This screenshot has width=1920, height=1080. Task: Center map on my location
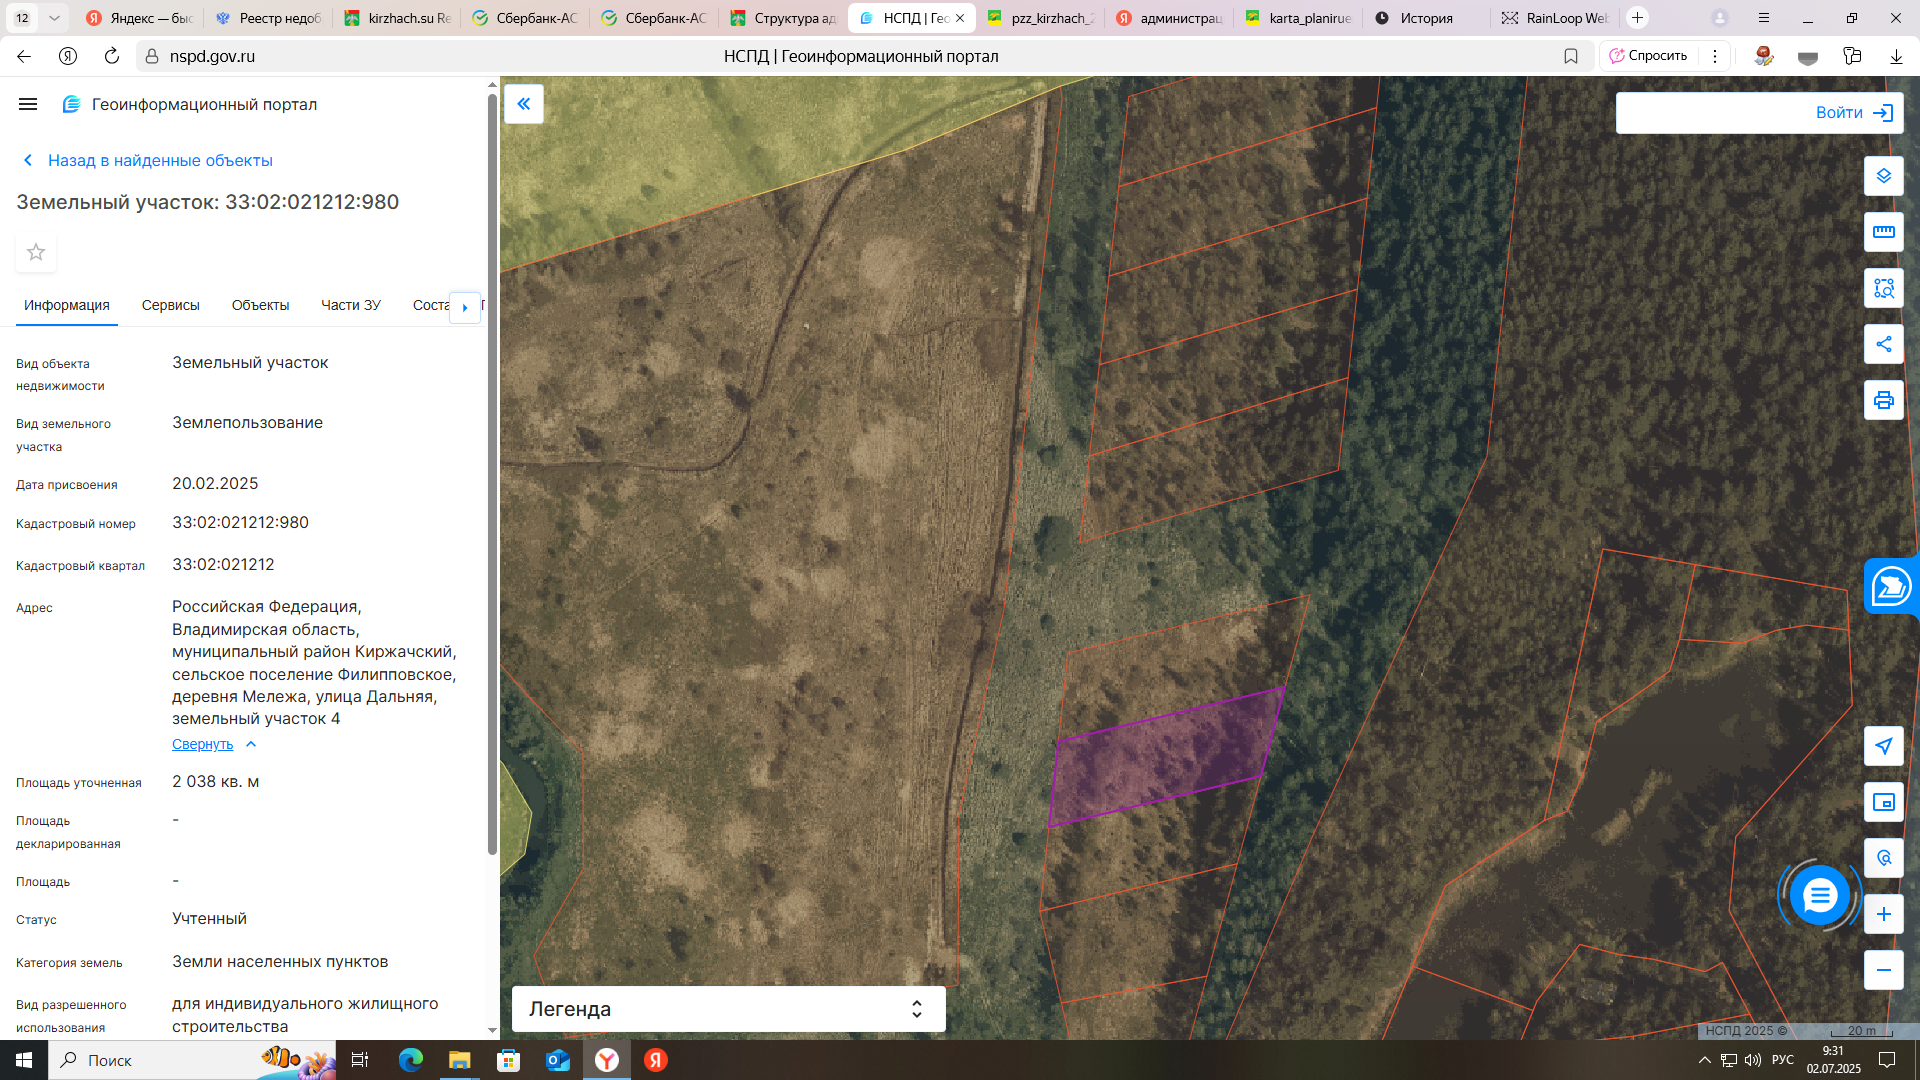click(x=1883, y=746)
